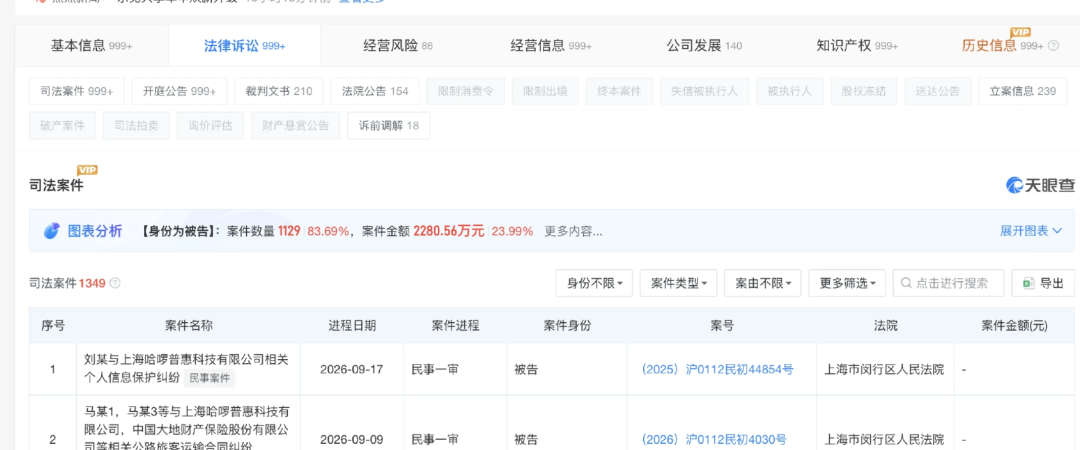Open the 案件类型 dropdown
The image size is (1080, 450).
pos(678,283)
